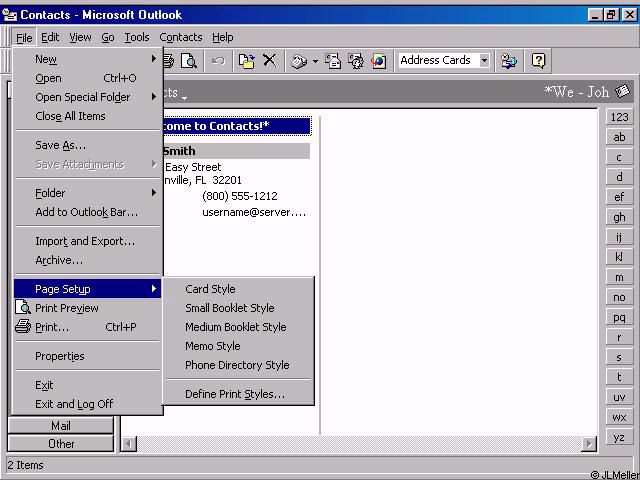
Task: Choose Archive in File menu
Action: (x=87, y=260)
